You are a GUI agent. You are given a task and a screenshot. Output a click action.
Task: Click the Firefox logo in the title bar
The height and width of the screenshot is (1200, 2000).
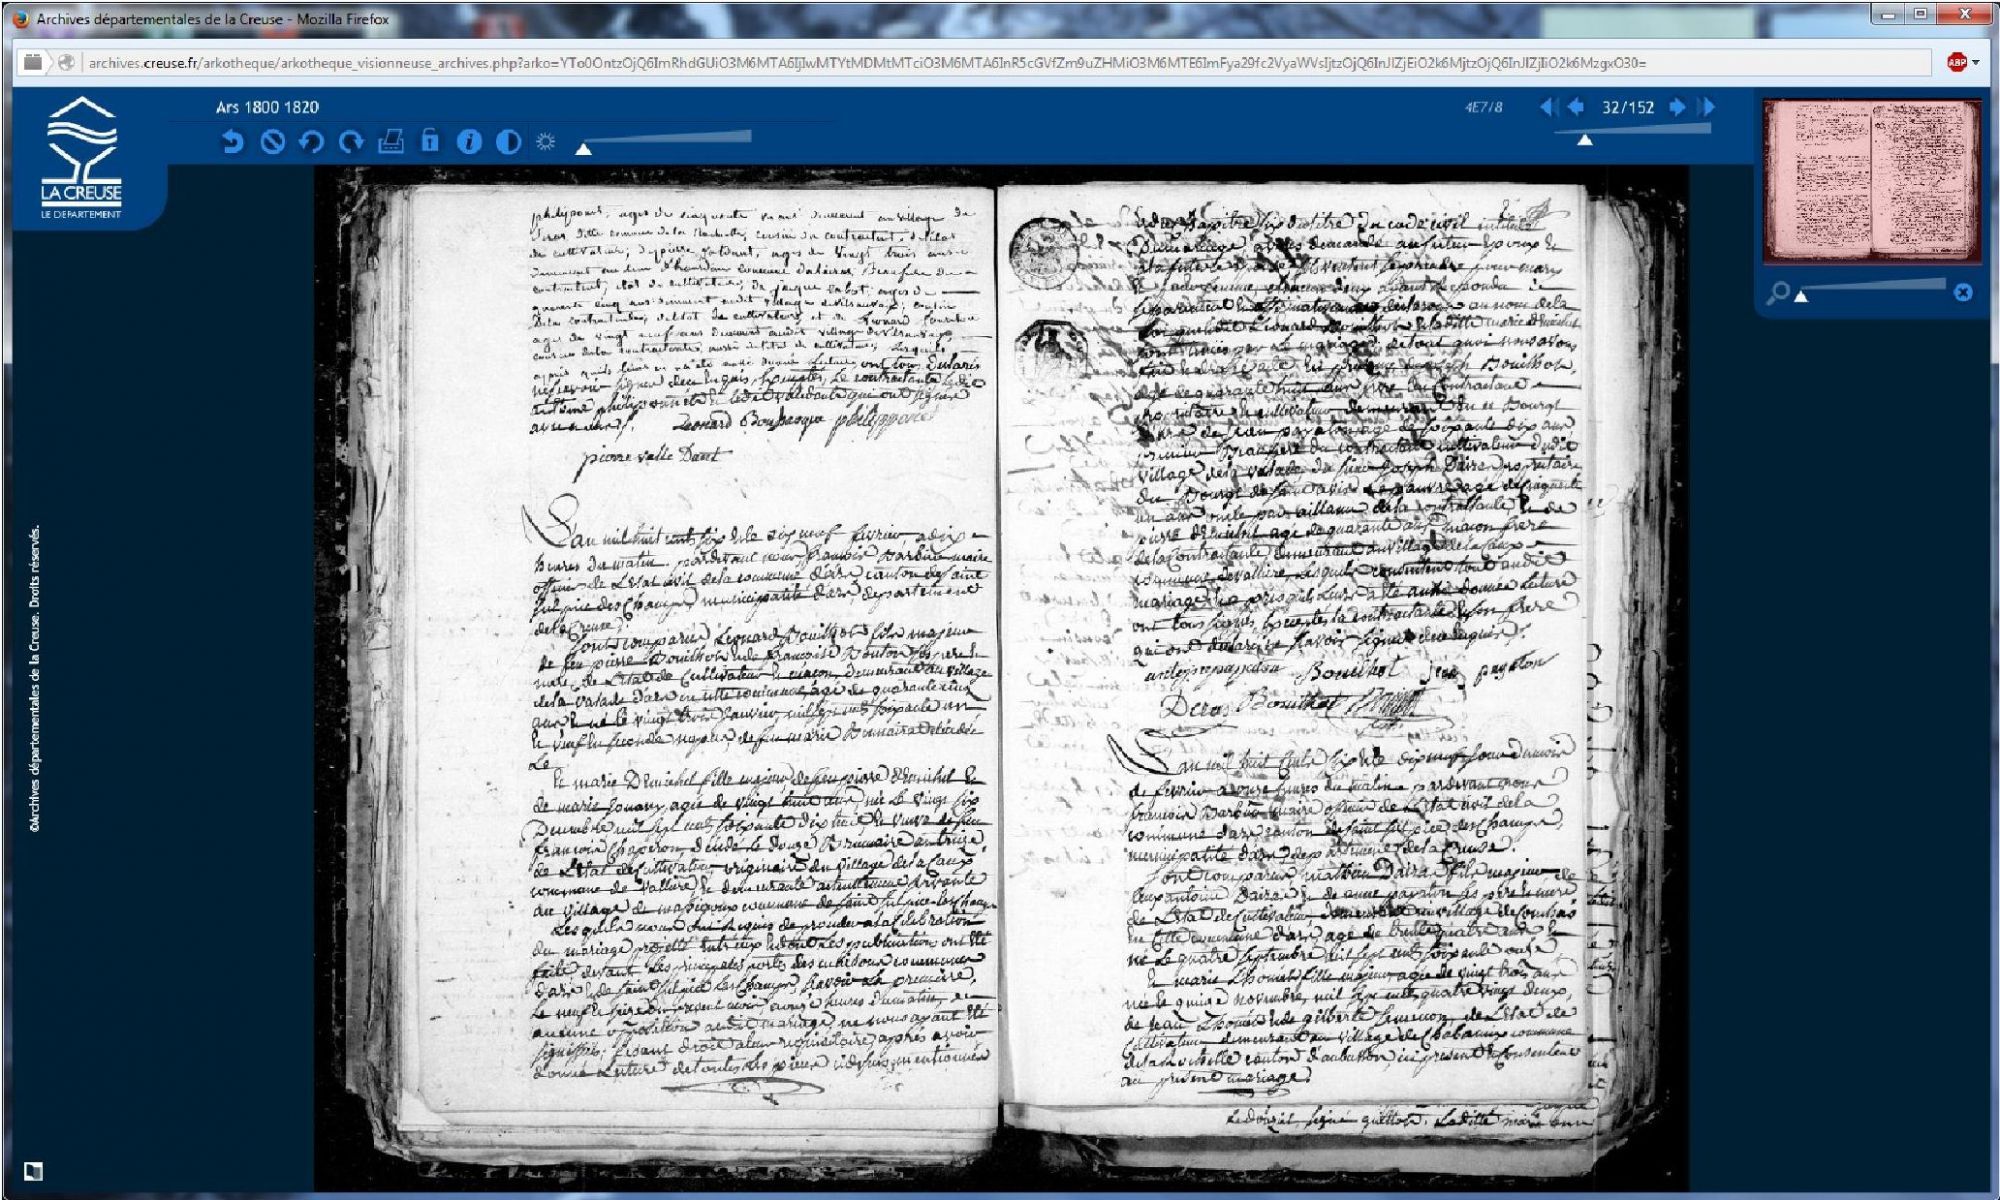pyautogui.click(x=20, y=19)
